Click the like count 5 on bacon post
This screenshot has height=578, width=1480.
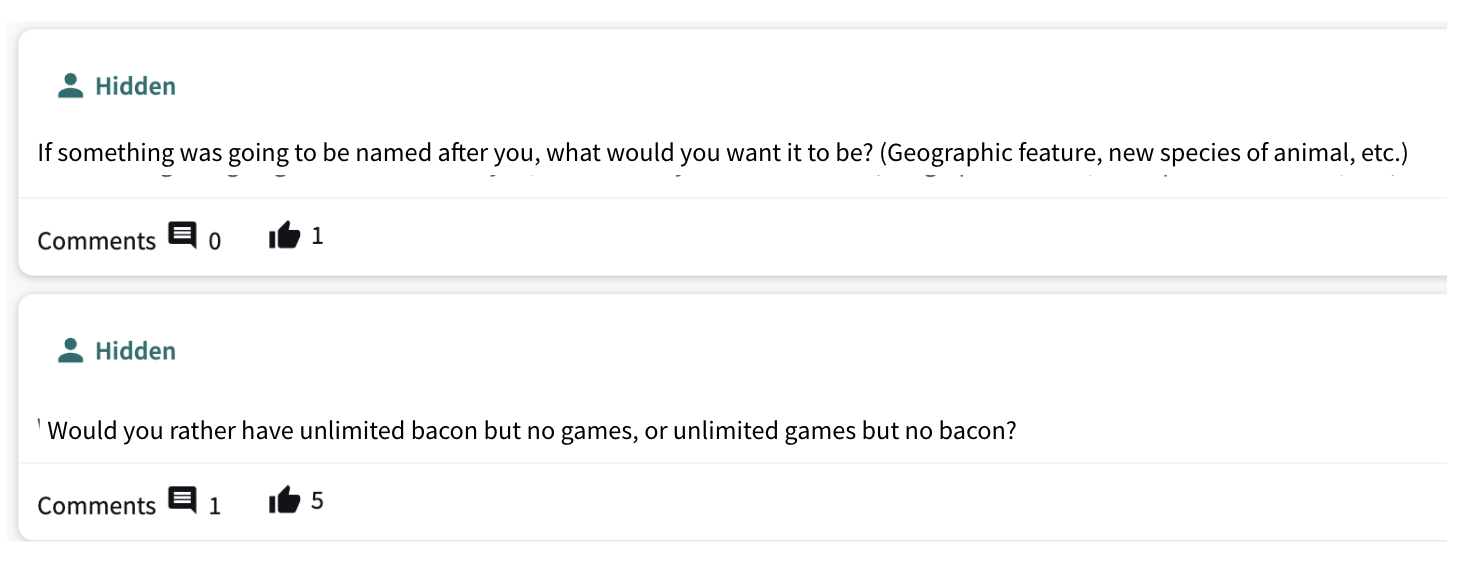click(317, 501)
